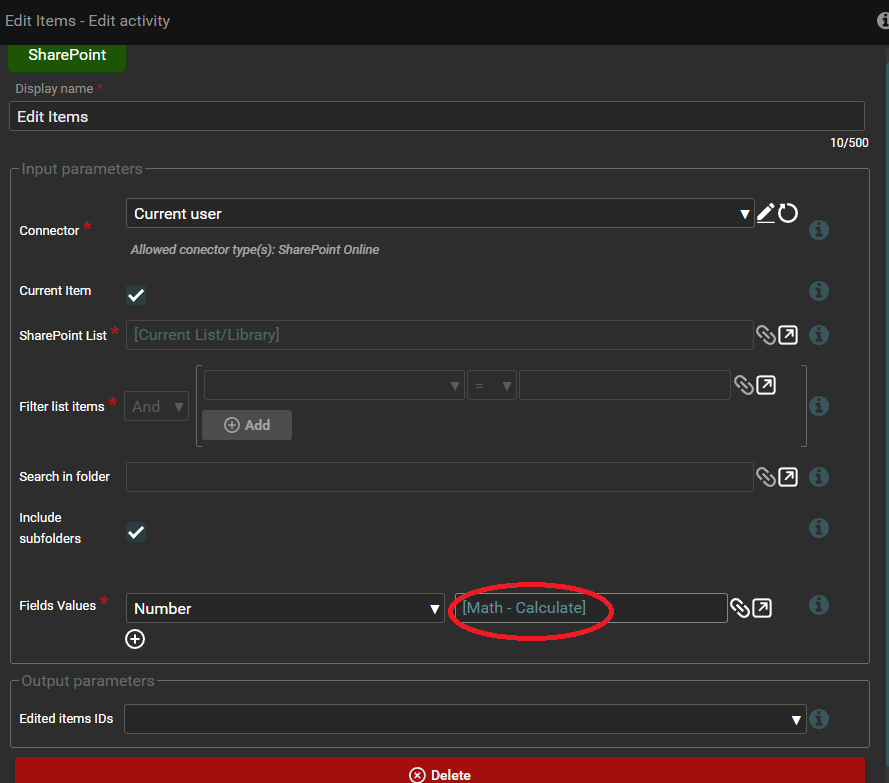Click the Display name text field
889x783 pixels.
(437, 117)
